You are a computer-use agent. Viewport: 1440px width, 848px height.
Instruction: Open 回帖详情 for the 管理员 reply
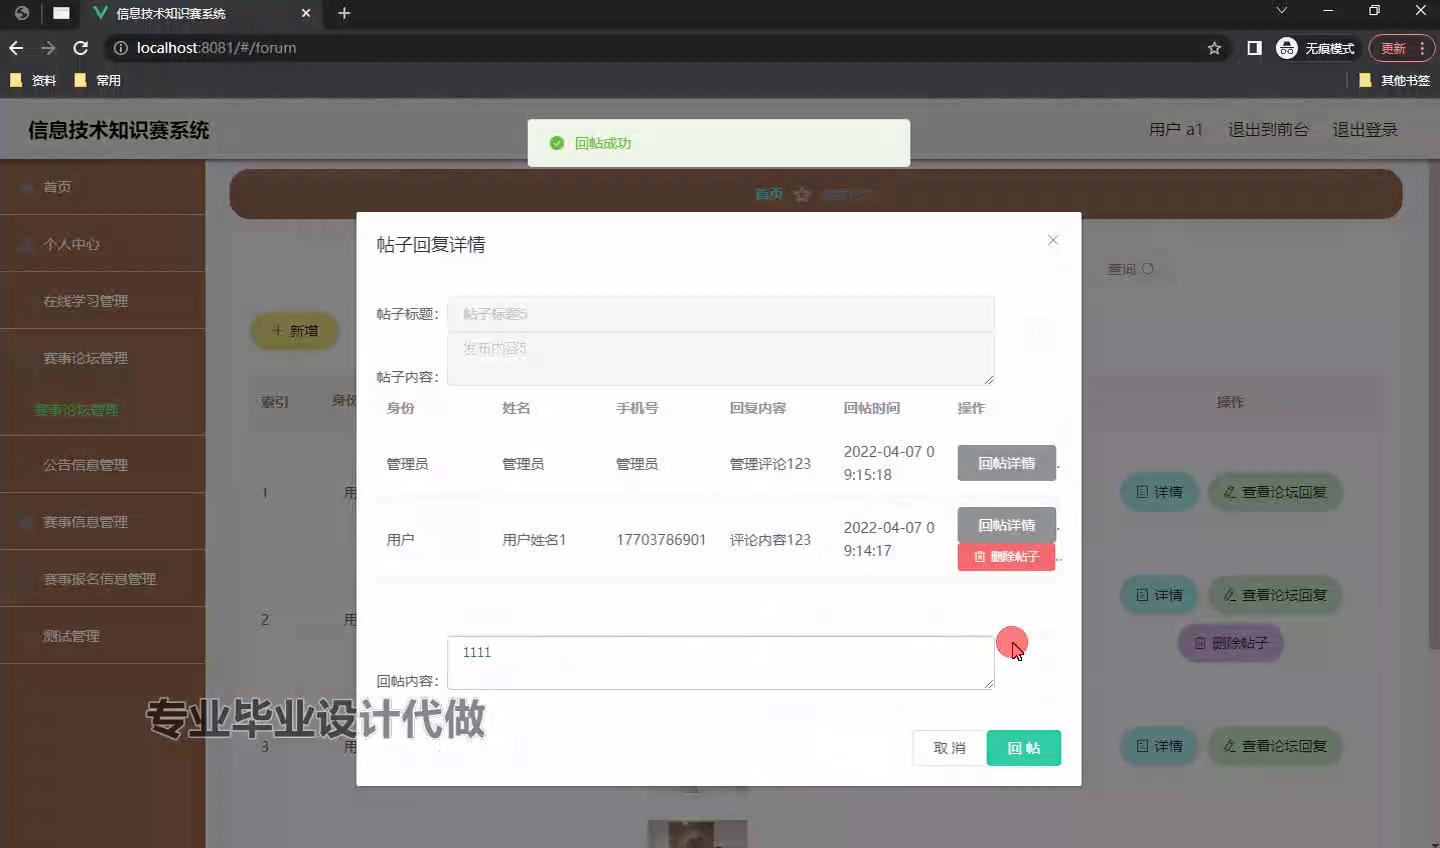coord(1006,463)
